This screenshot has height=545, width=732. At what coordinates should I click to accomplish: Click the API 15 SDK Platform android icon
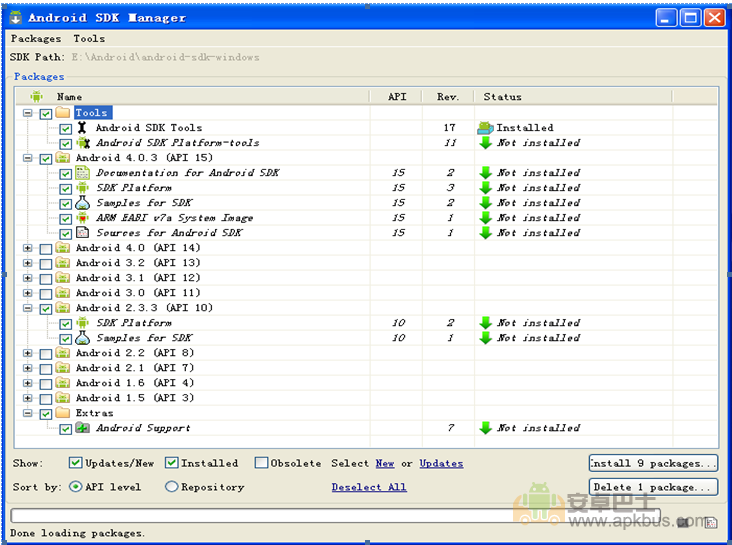coord(83,188)
